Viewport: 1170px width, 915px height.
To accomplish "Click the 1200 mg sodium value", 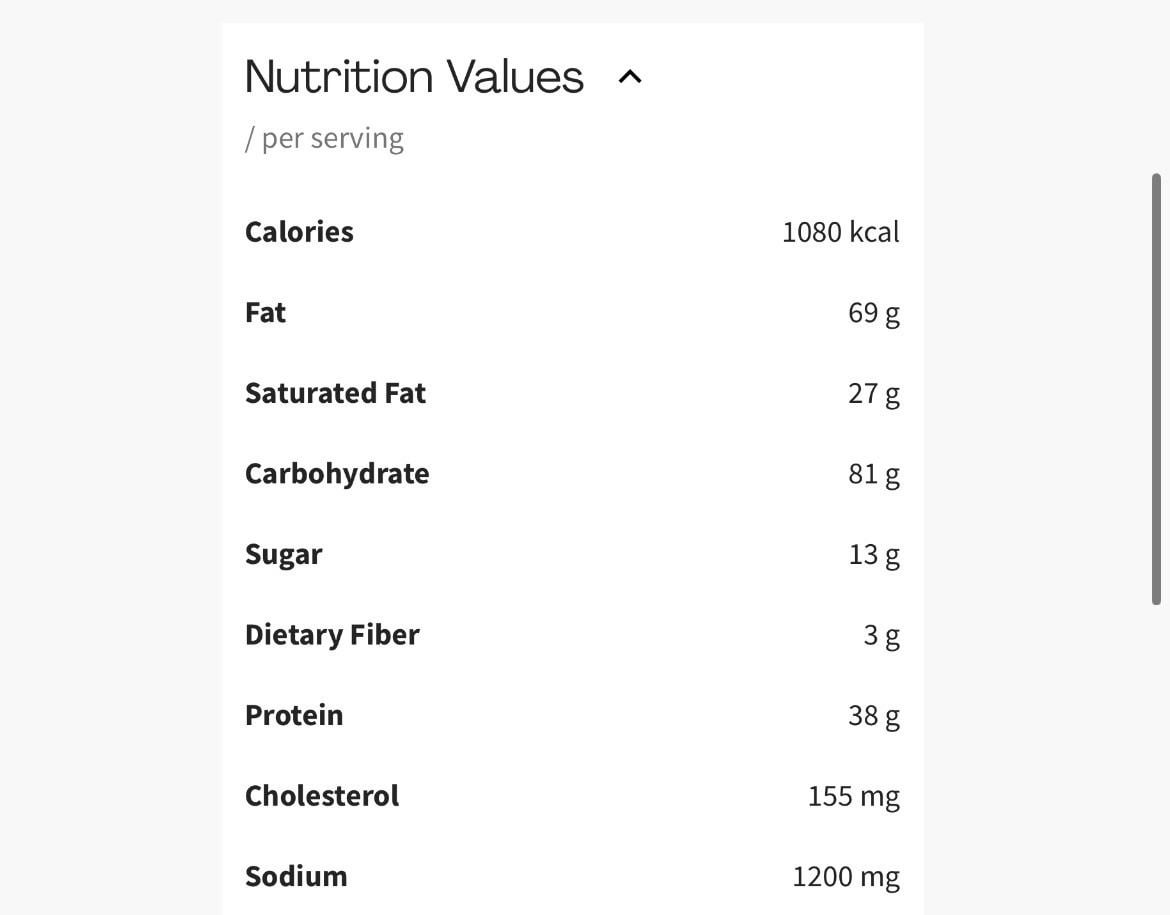I will (845, 877).
